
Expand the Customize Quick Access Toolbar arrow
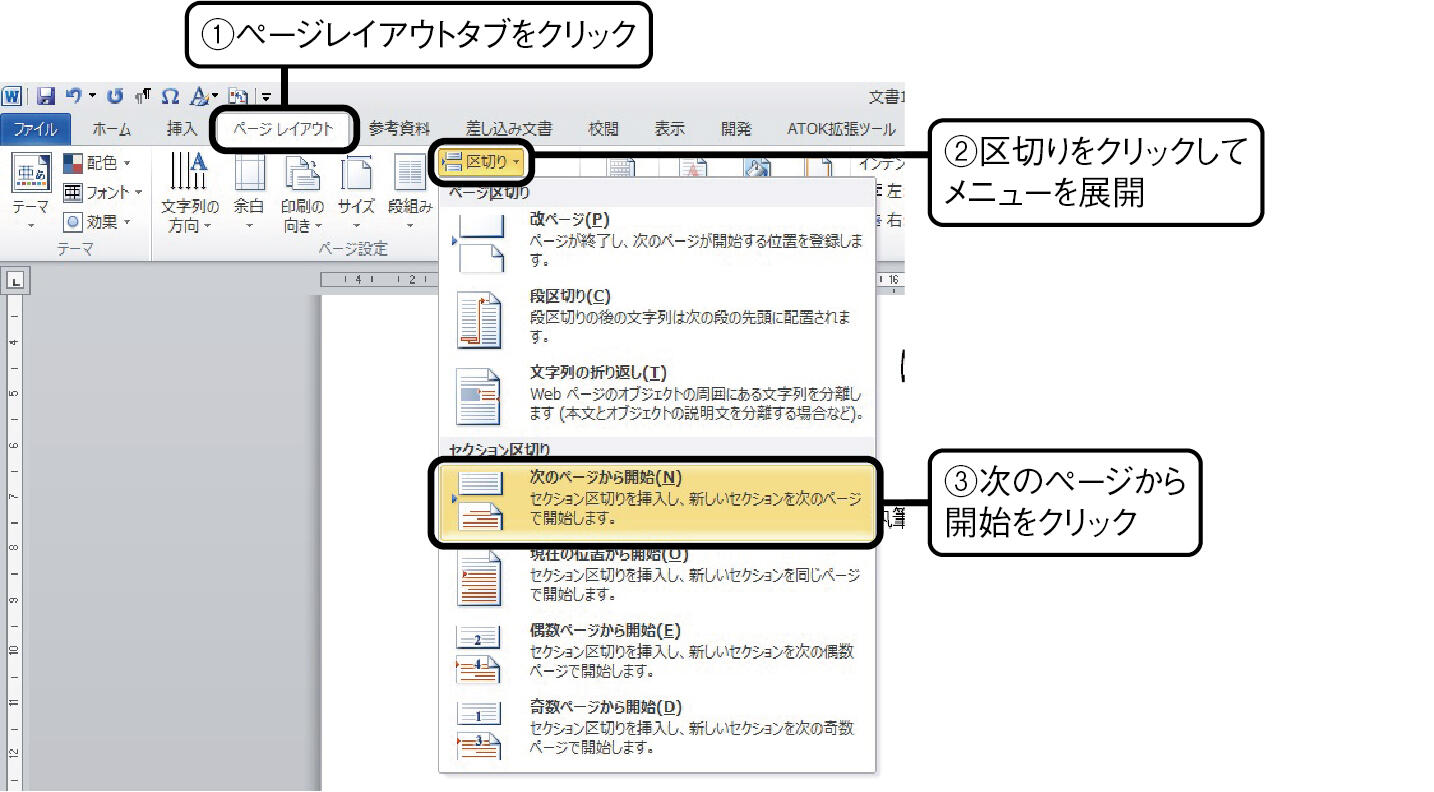[x=267, y=96]
